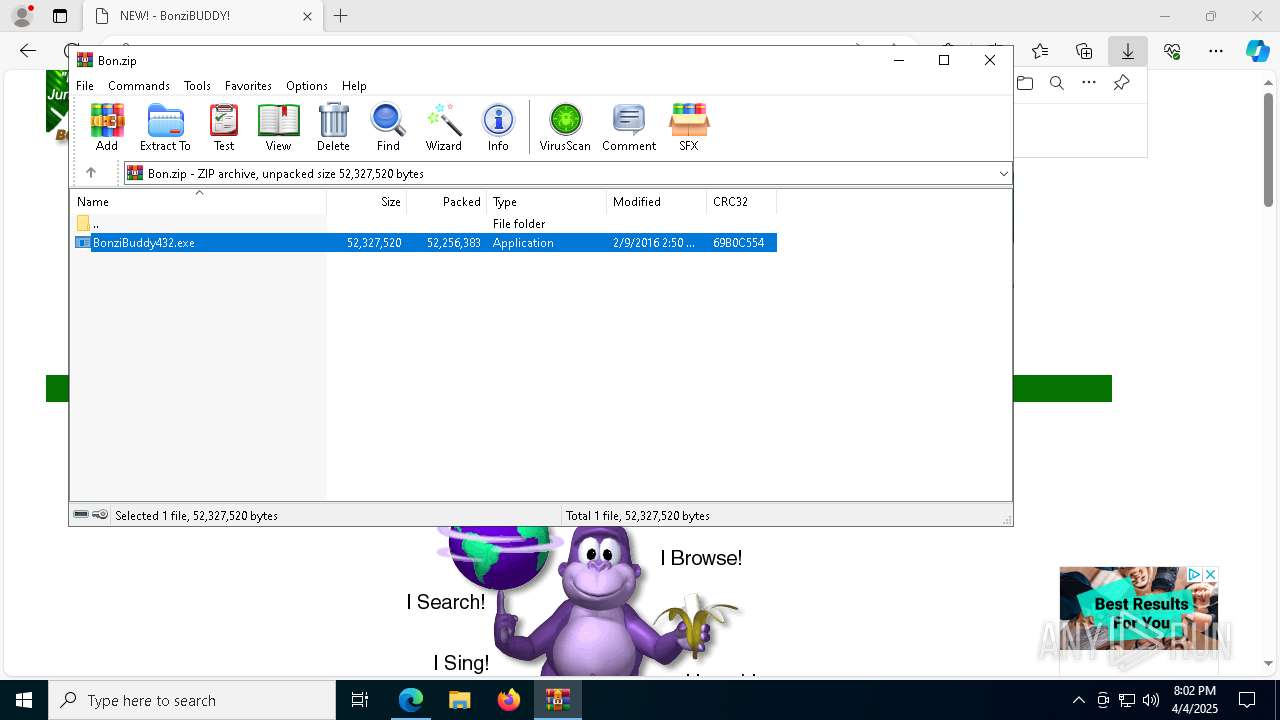Image resolution: width=1280 pixels, height=720 pixels.
Task: Click the Add toolbar icon in WinRAR
Action: tap(107, 126)
